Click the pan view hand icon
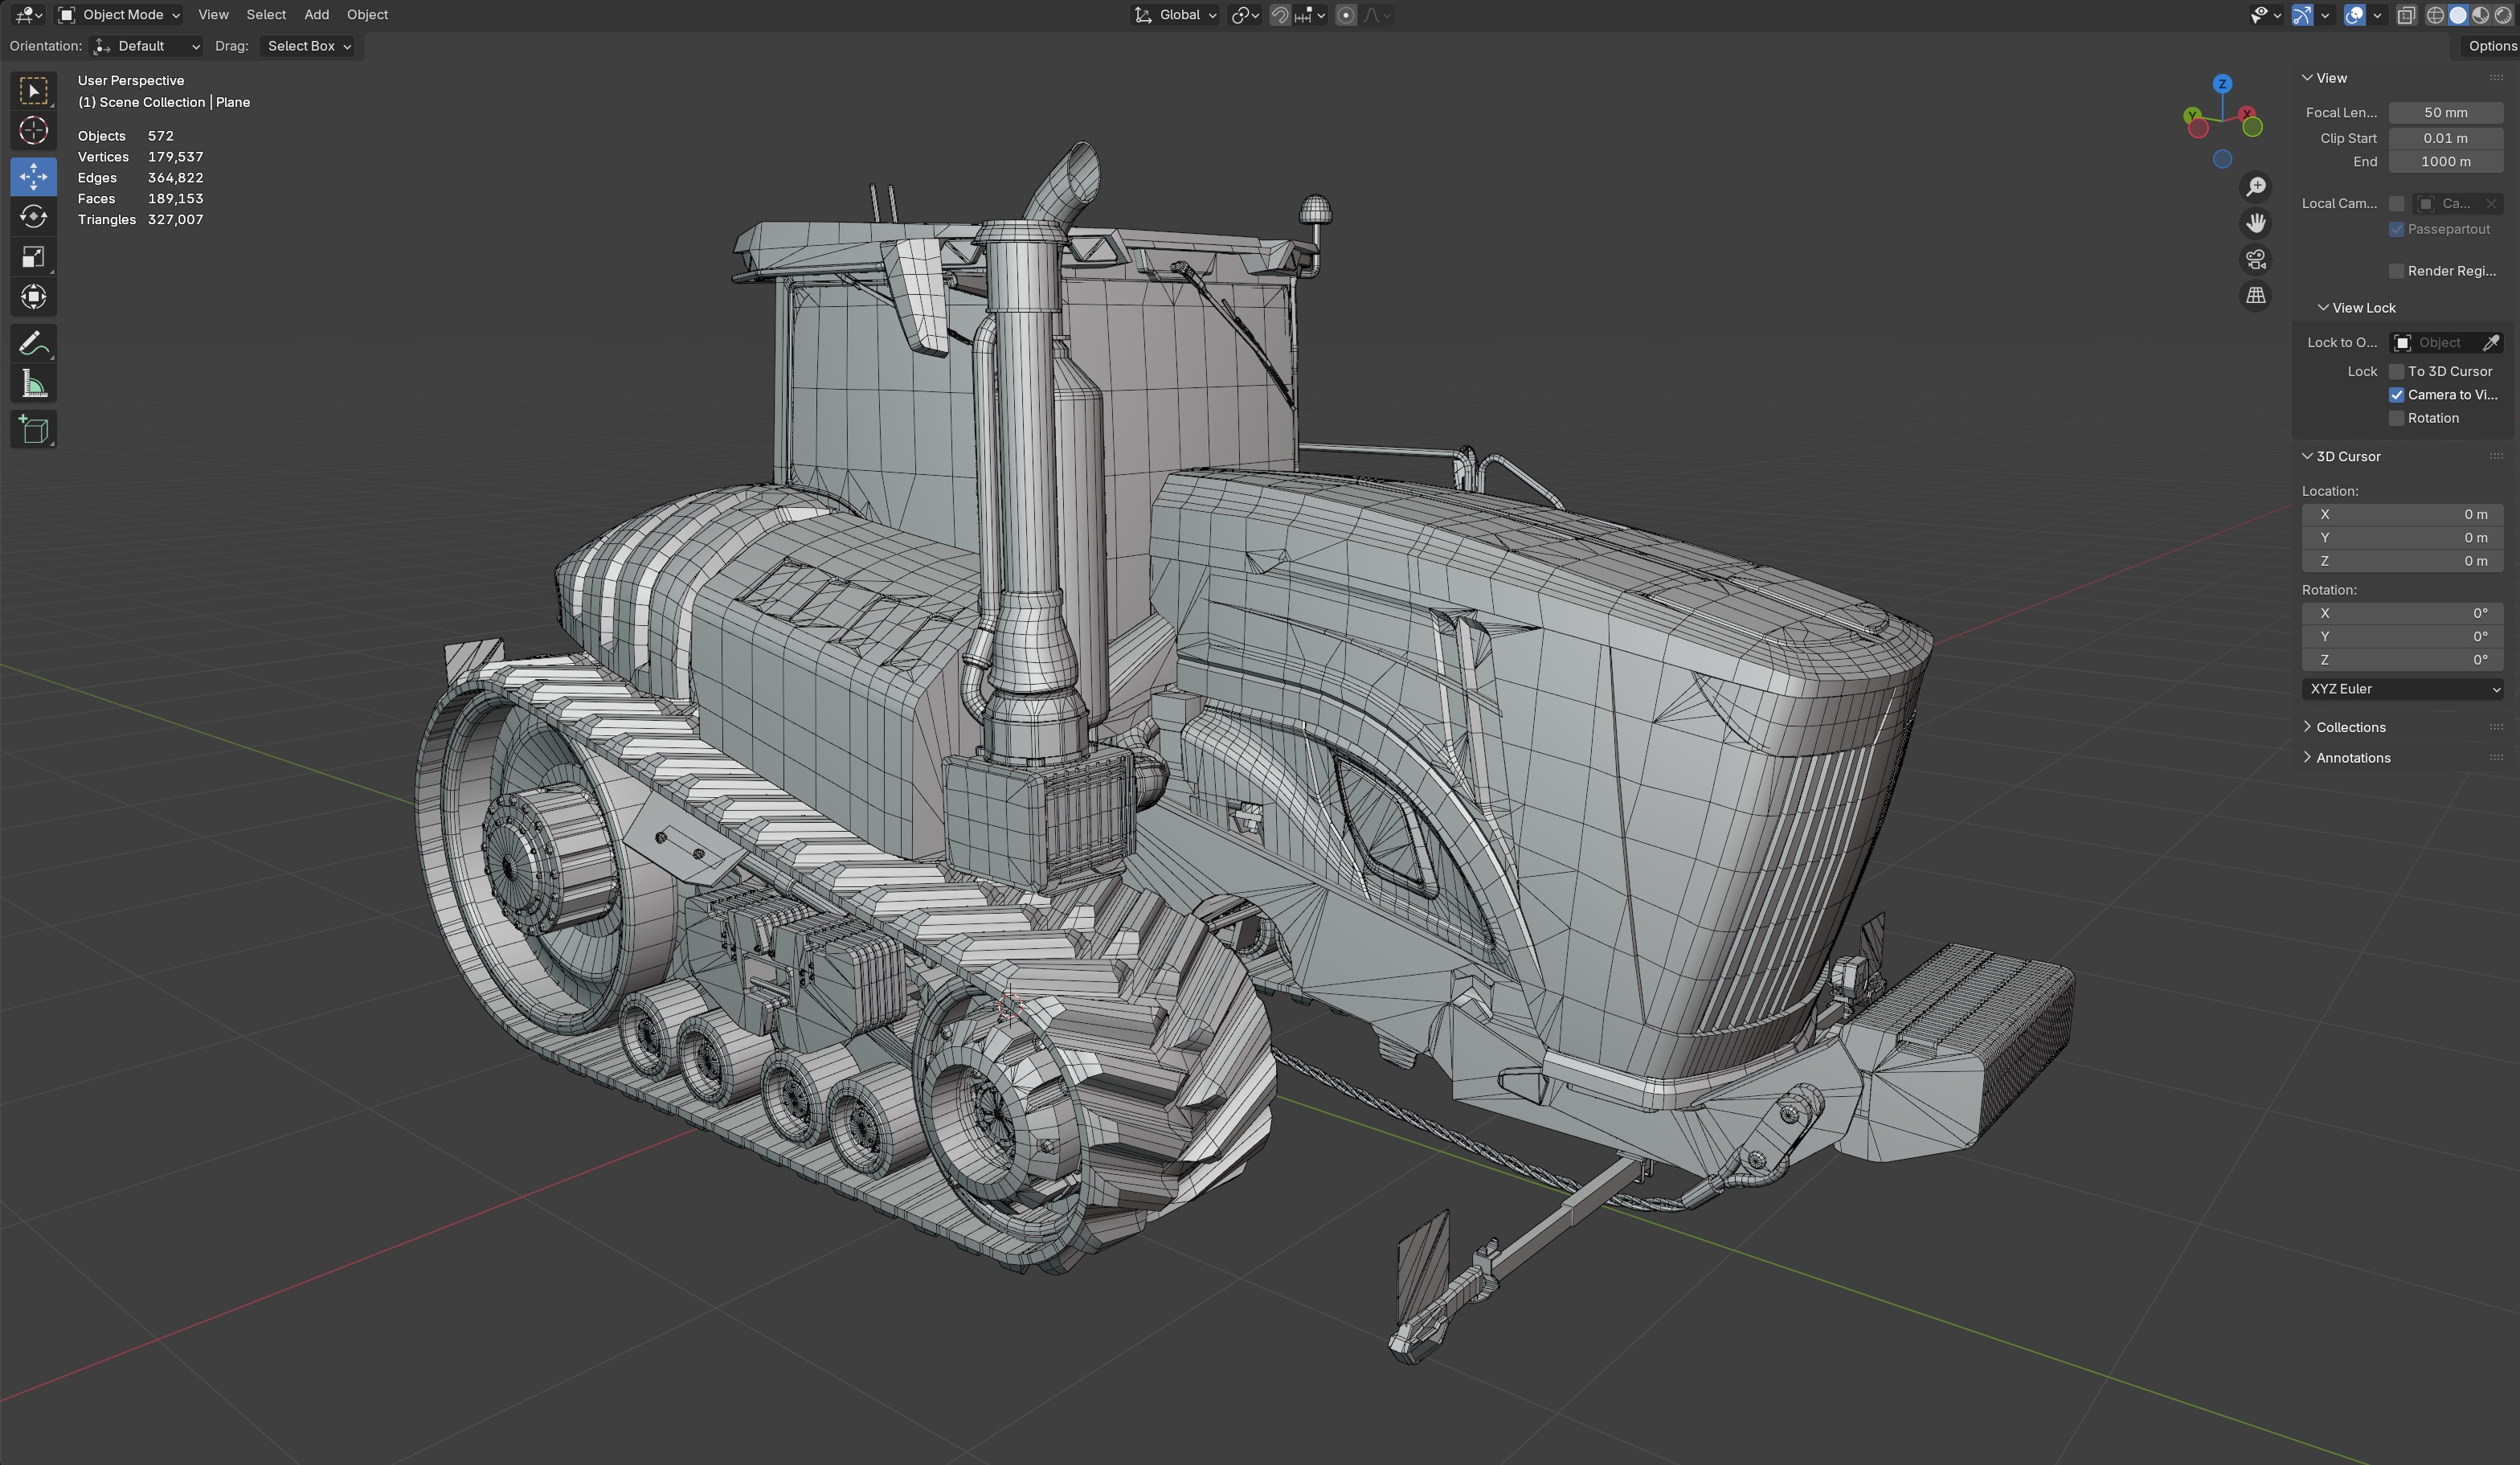Image resolution: width=2520 pixels, height=1465 pixels. pyautogui.click(x=2256, y=223)
